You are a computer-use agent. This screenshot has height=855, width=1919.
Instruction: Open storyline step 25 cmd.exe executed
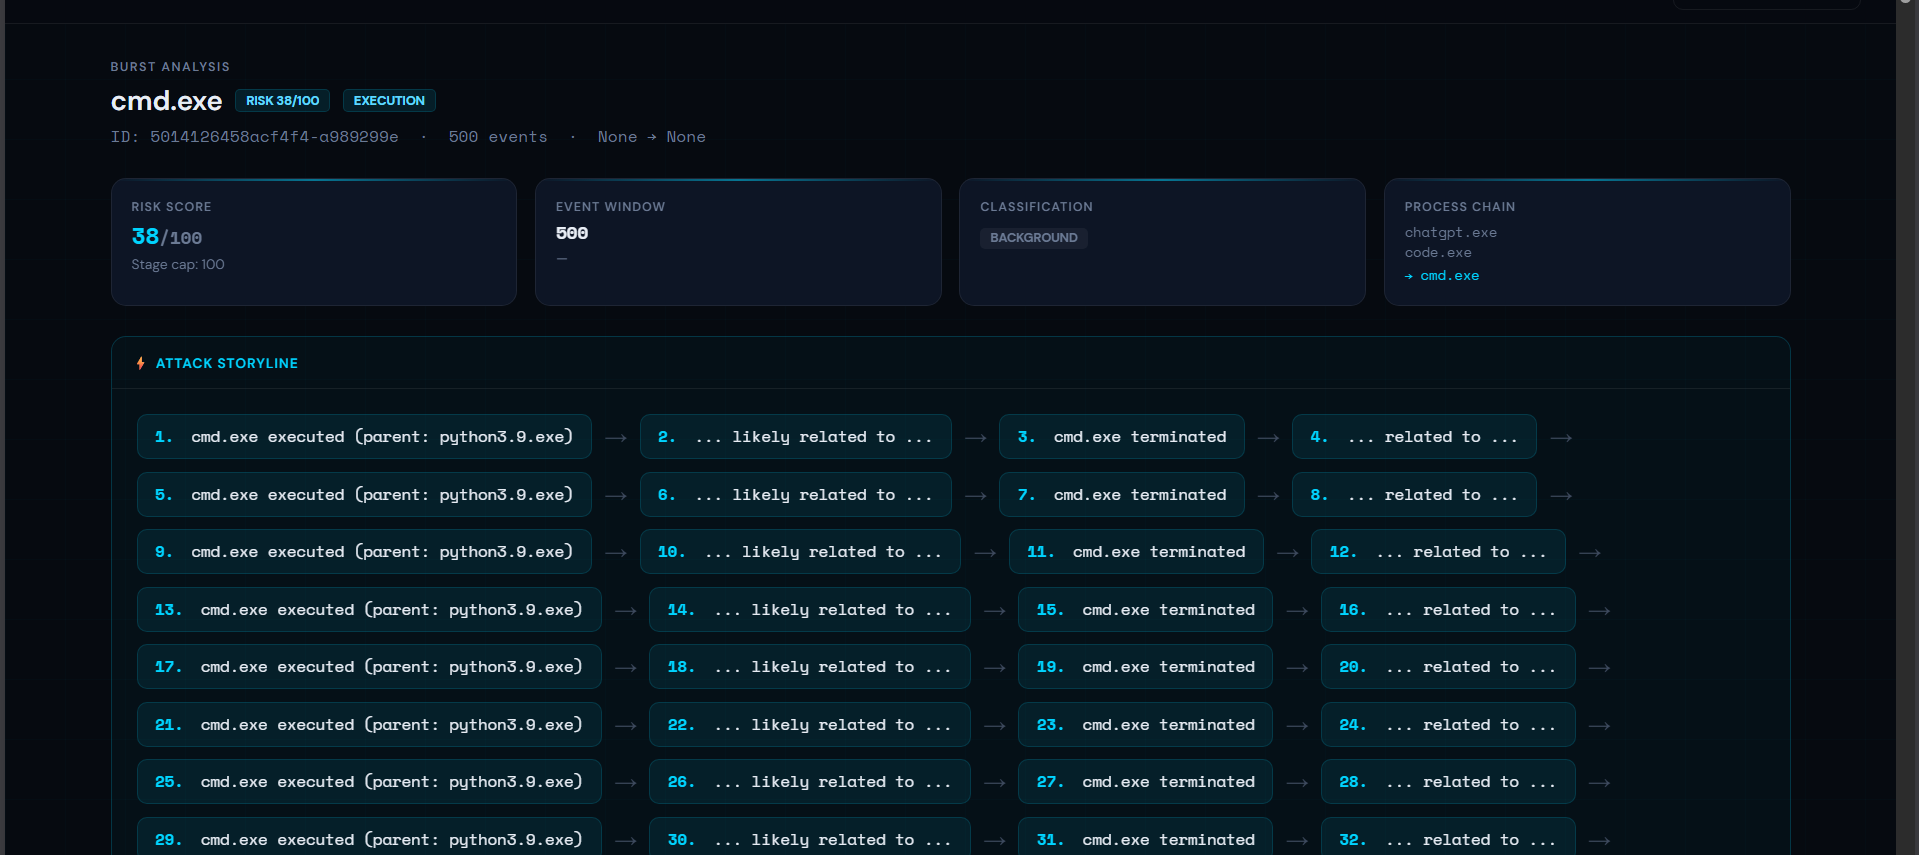[x=369, y=782]
